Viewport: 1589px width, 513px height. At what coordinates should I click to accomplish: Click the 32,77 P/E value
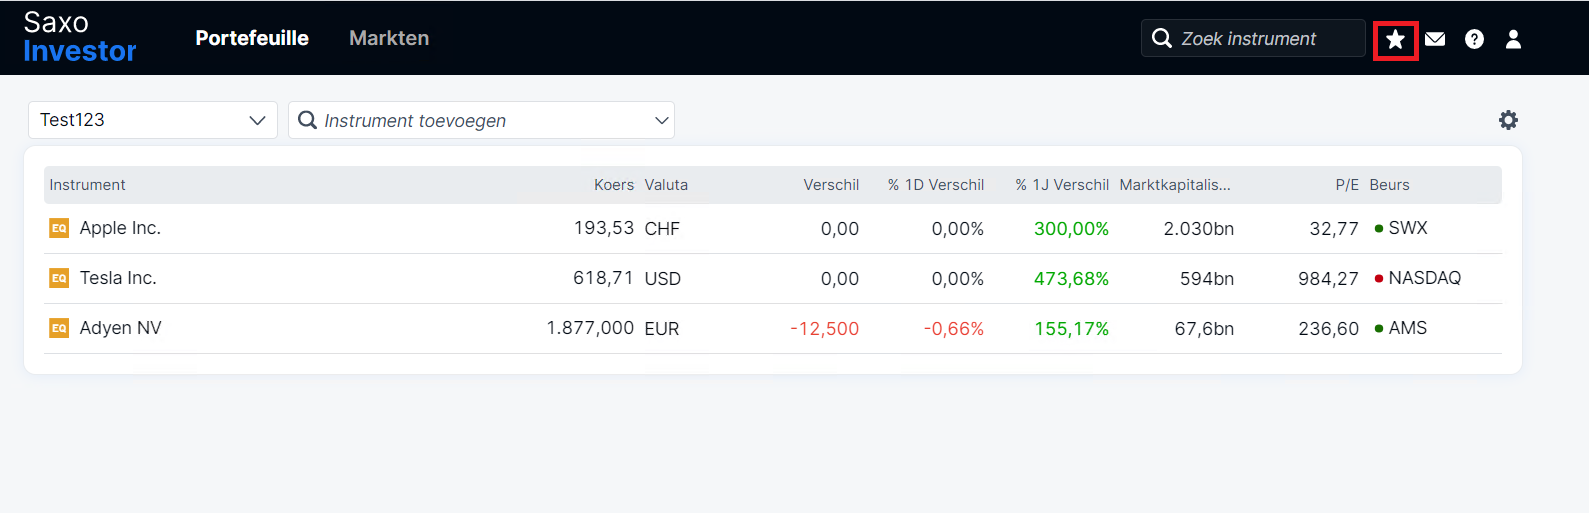1334,229
